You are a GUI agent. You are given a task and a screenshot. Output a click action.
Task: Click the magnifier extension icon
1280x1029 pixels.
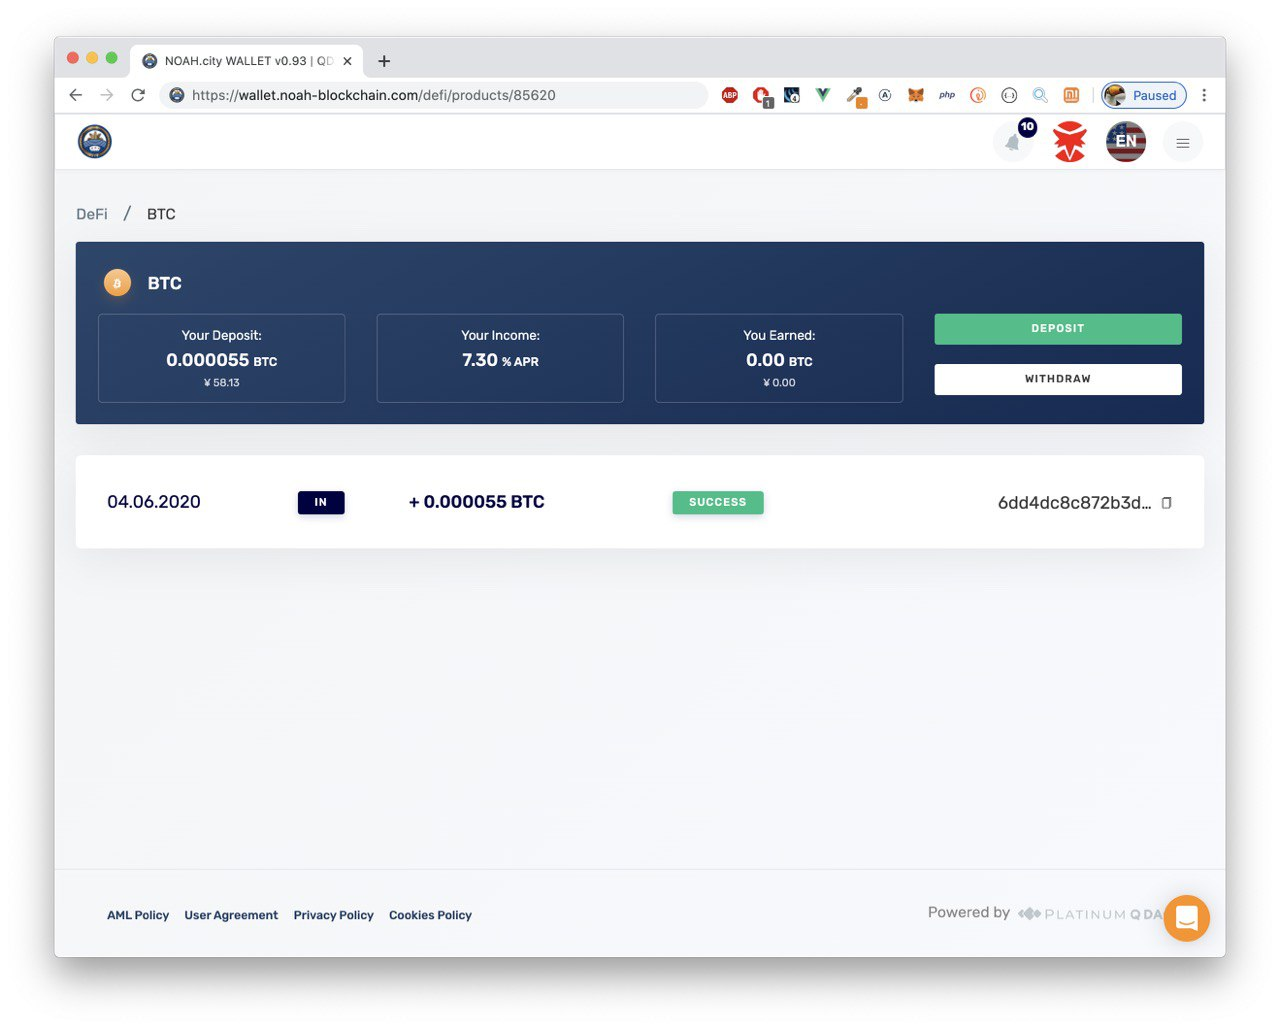coord(1040,95)
